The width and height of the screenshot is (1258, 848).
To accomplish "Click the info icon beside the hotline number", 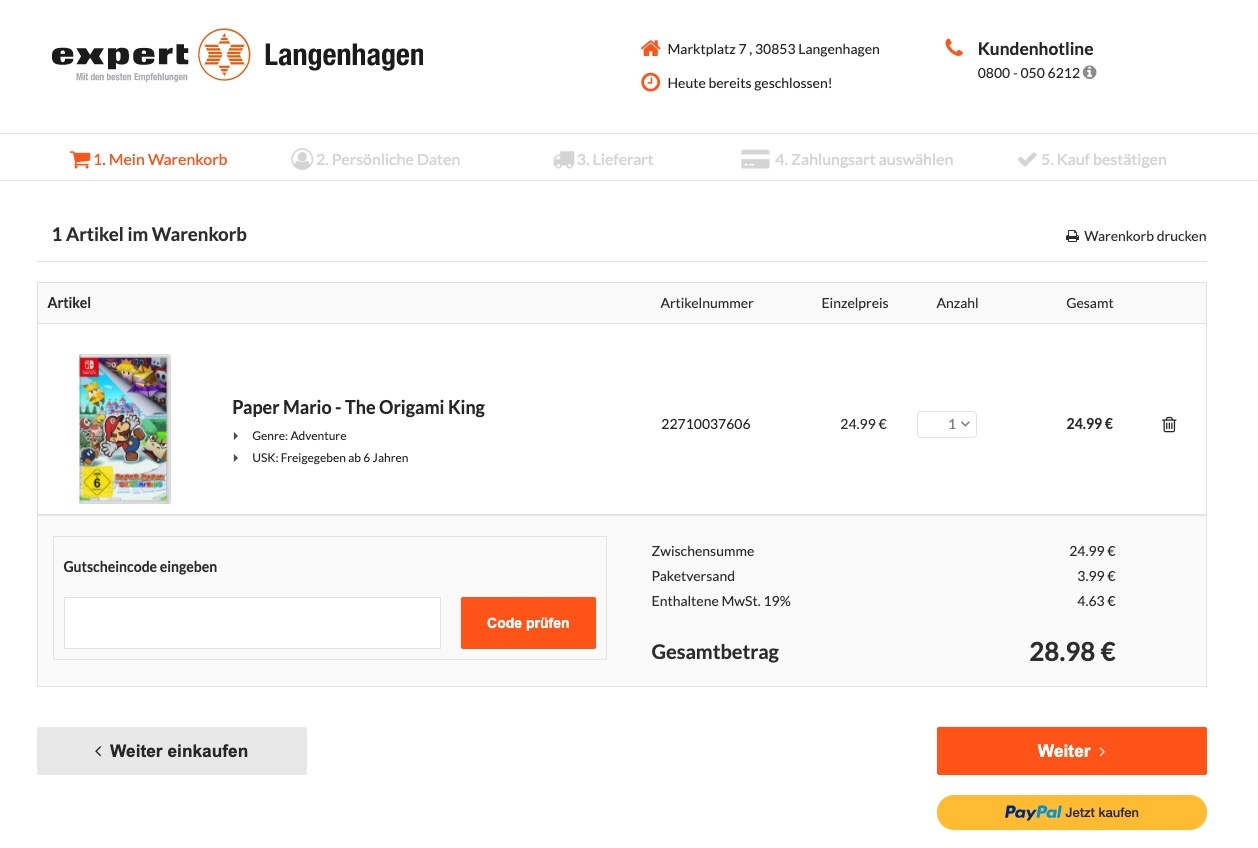I will pos(1090,72).
